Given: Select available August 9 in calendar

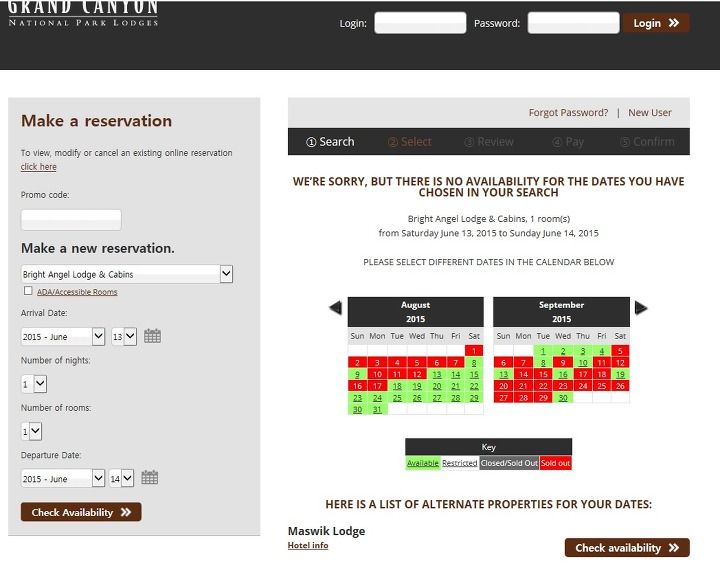Looking at the screenshot, I should tap(357, 374).
